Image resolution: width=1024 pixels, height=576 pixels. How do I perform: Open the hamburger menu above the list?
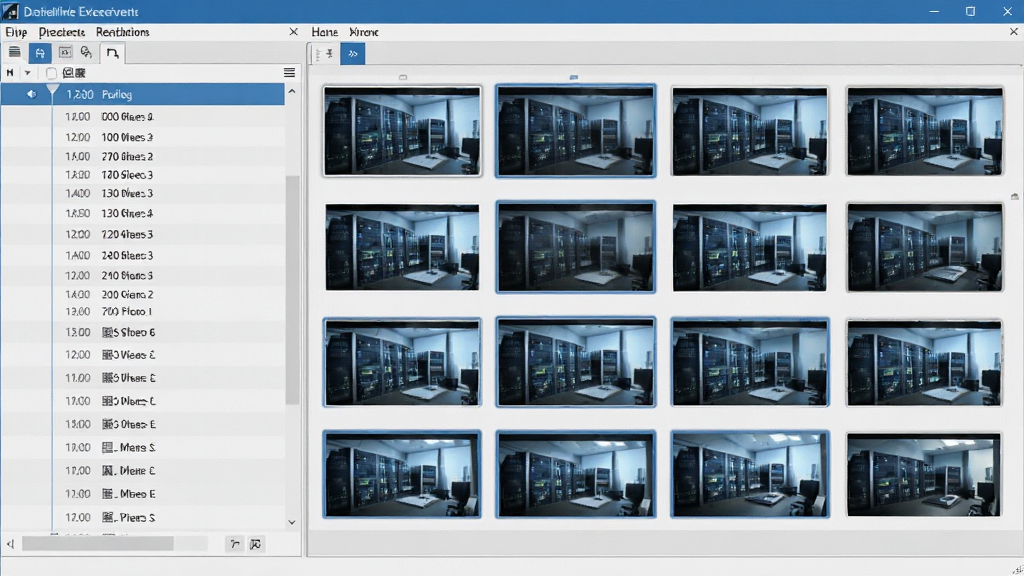pyautogui.click(x=289, y=72)
